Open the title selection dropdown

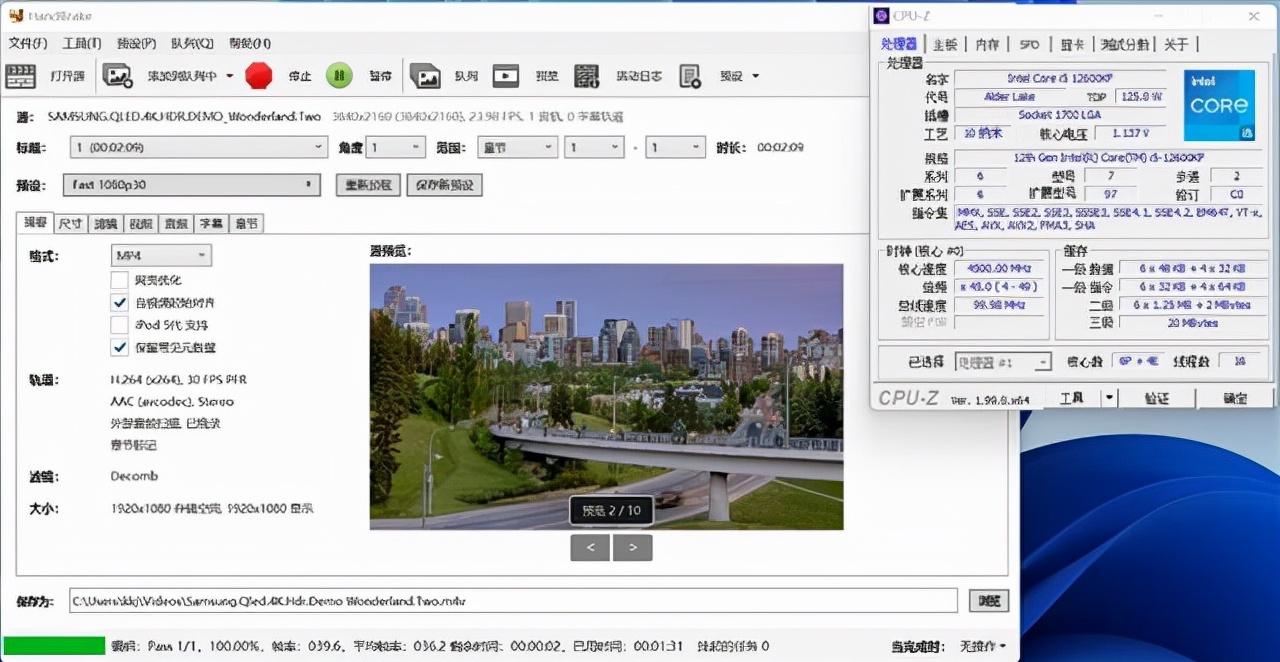pyautogui.click(x=198, y=147)
